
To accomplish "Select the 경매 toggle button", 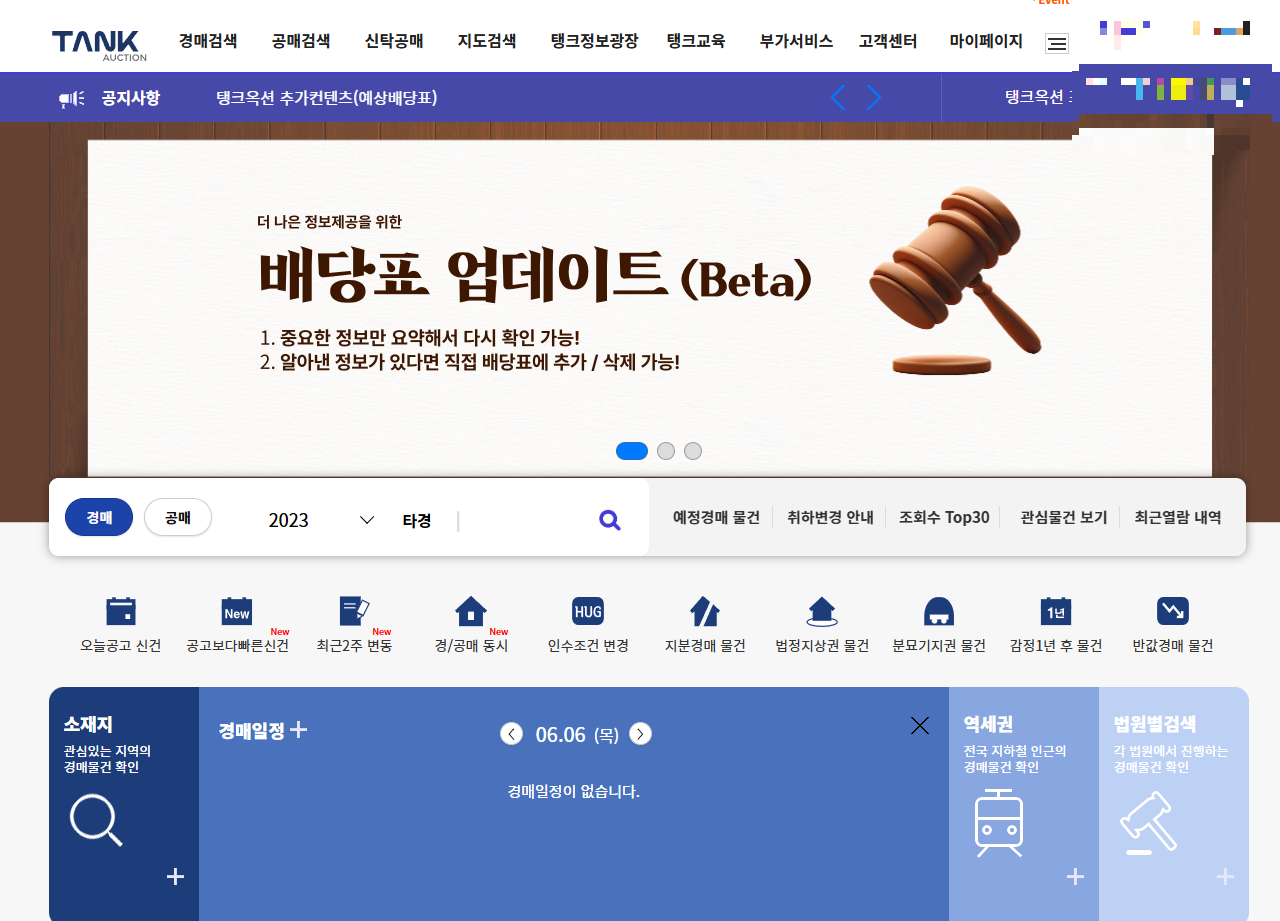I will [x=99, y=517].
